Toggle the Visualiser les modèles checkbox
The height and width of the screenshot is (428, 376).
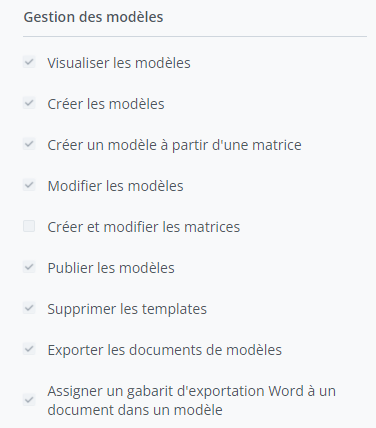(29, 62)
